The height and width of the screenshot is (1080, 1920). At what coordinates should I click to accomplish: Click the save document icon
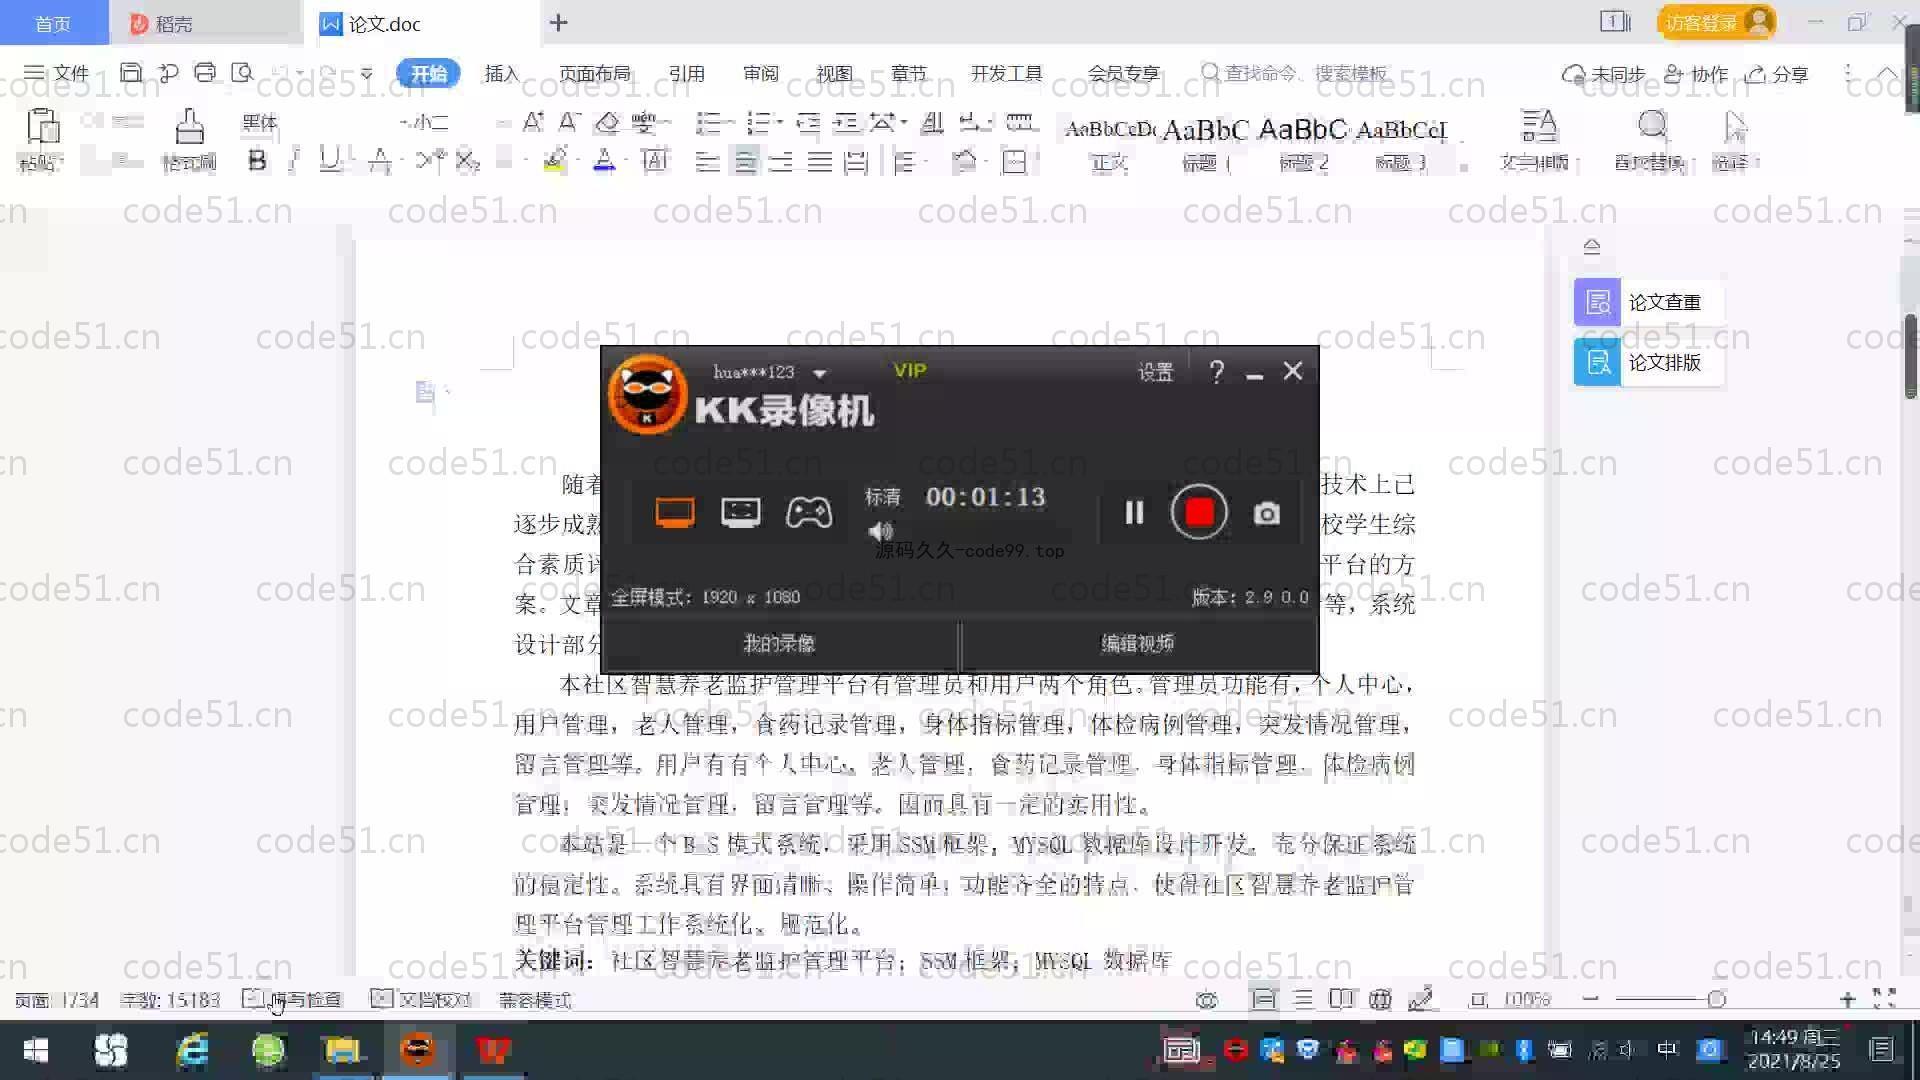[130, 73]
